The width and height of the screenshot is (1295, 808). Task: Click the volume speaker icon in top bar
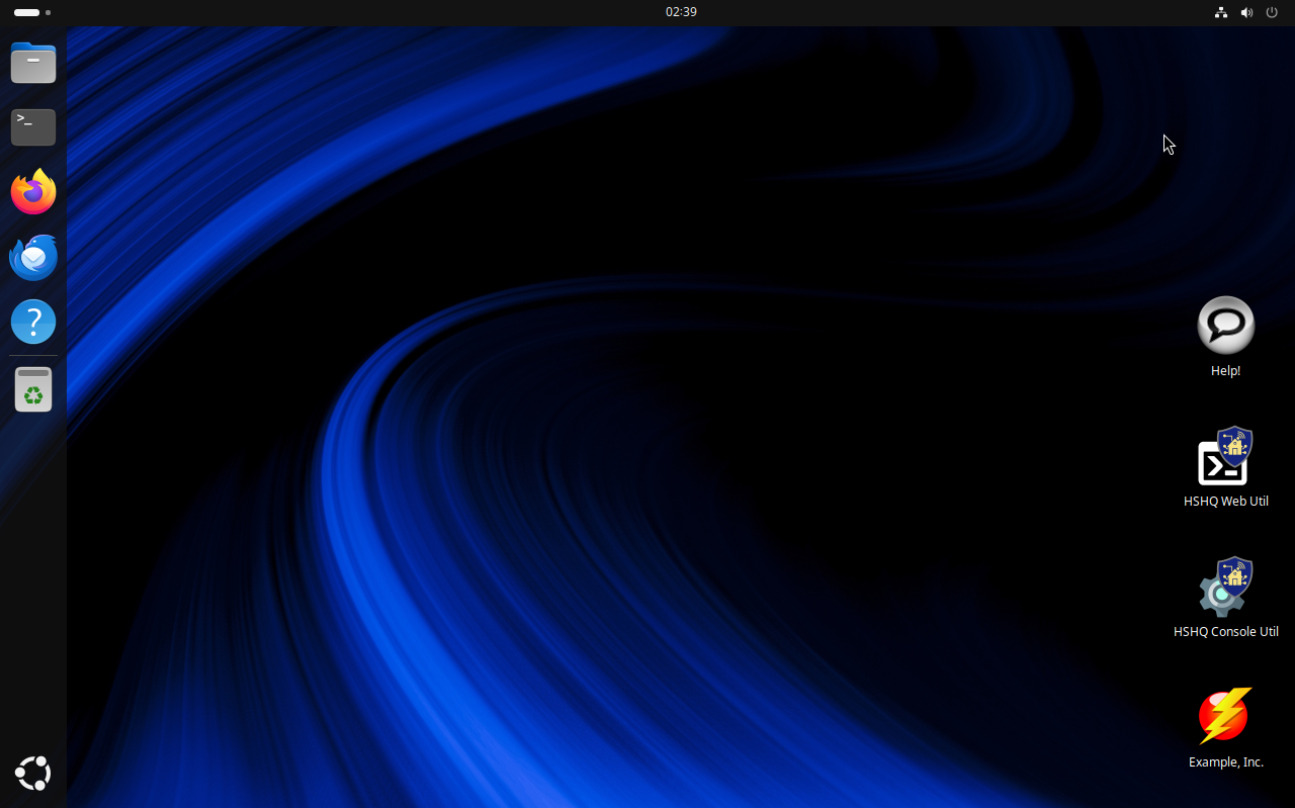[1246, 13]
